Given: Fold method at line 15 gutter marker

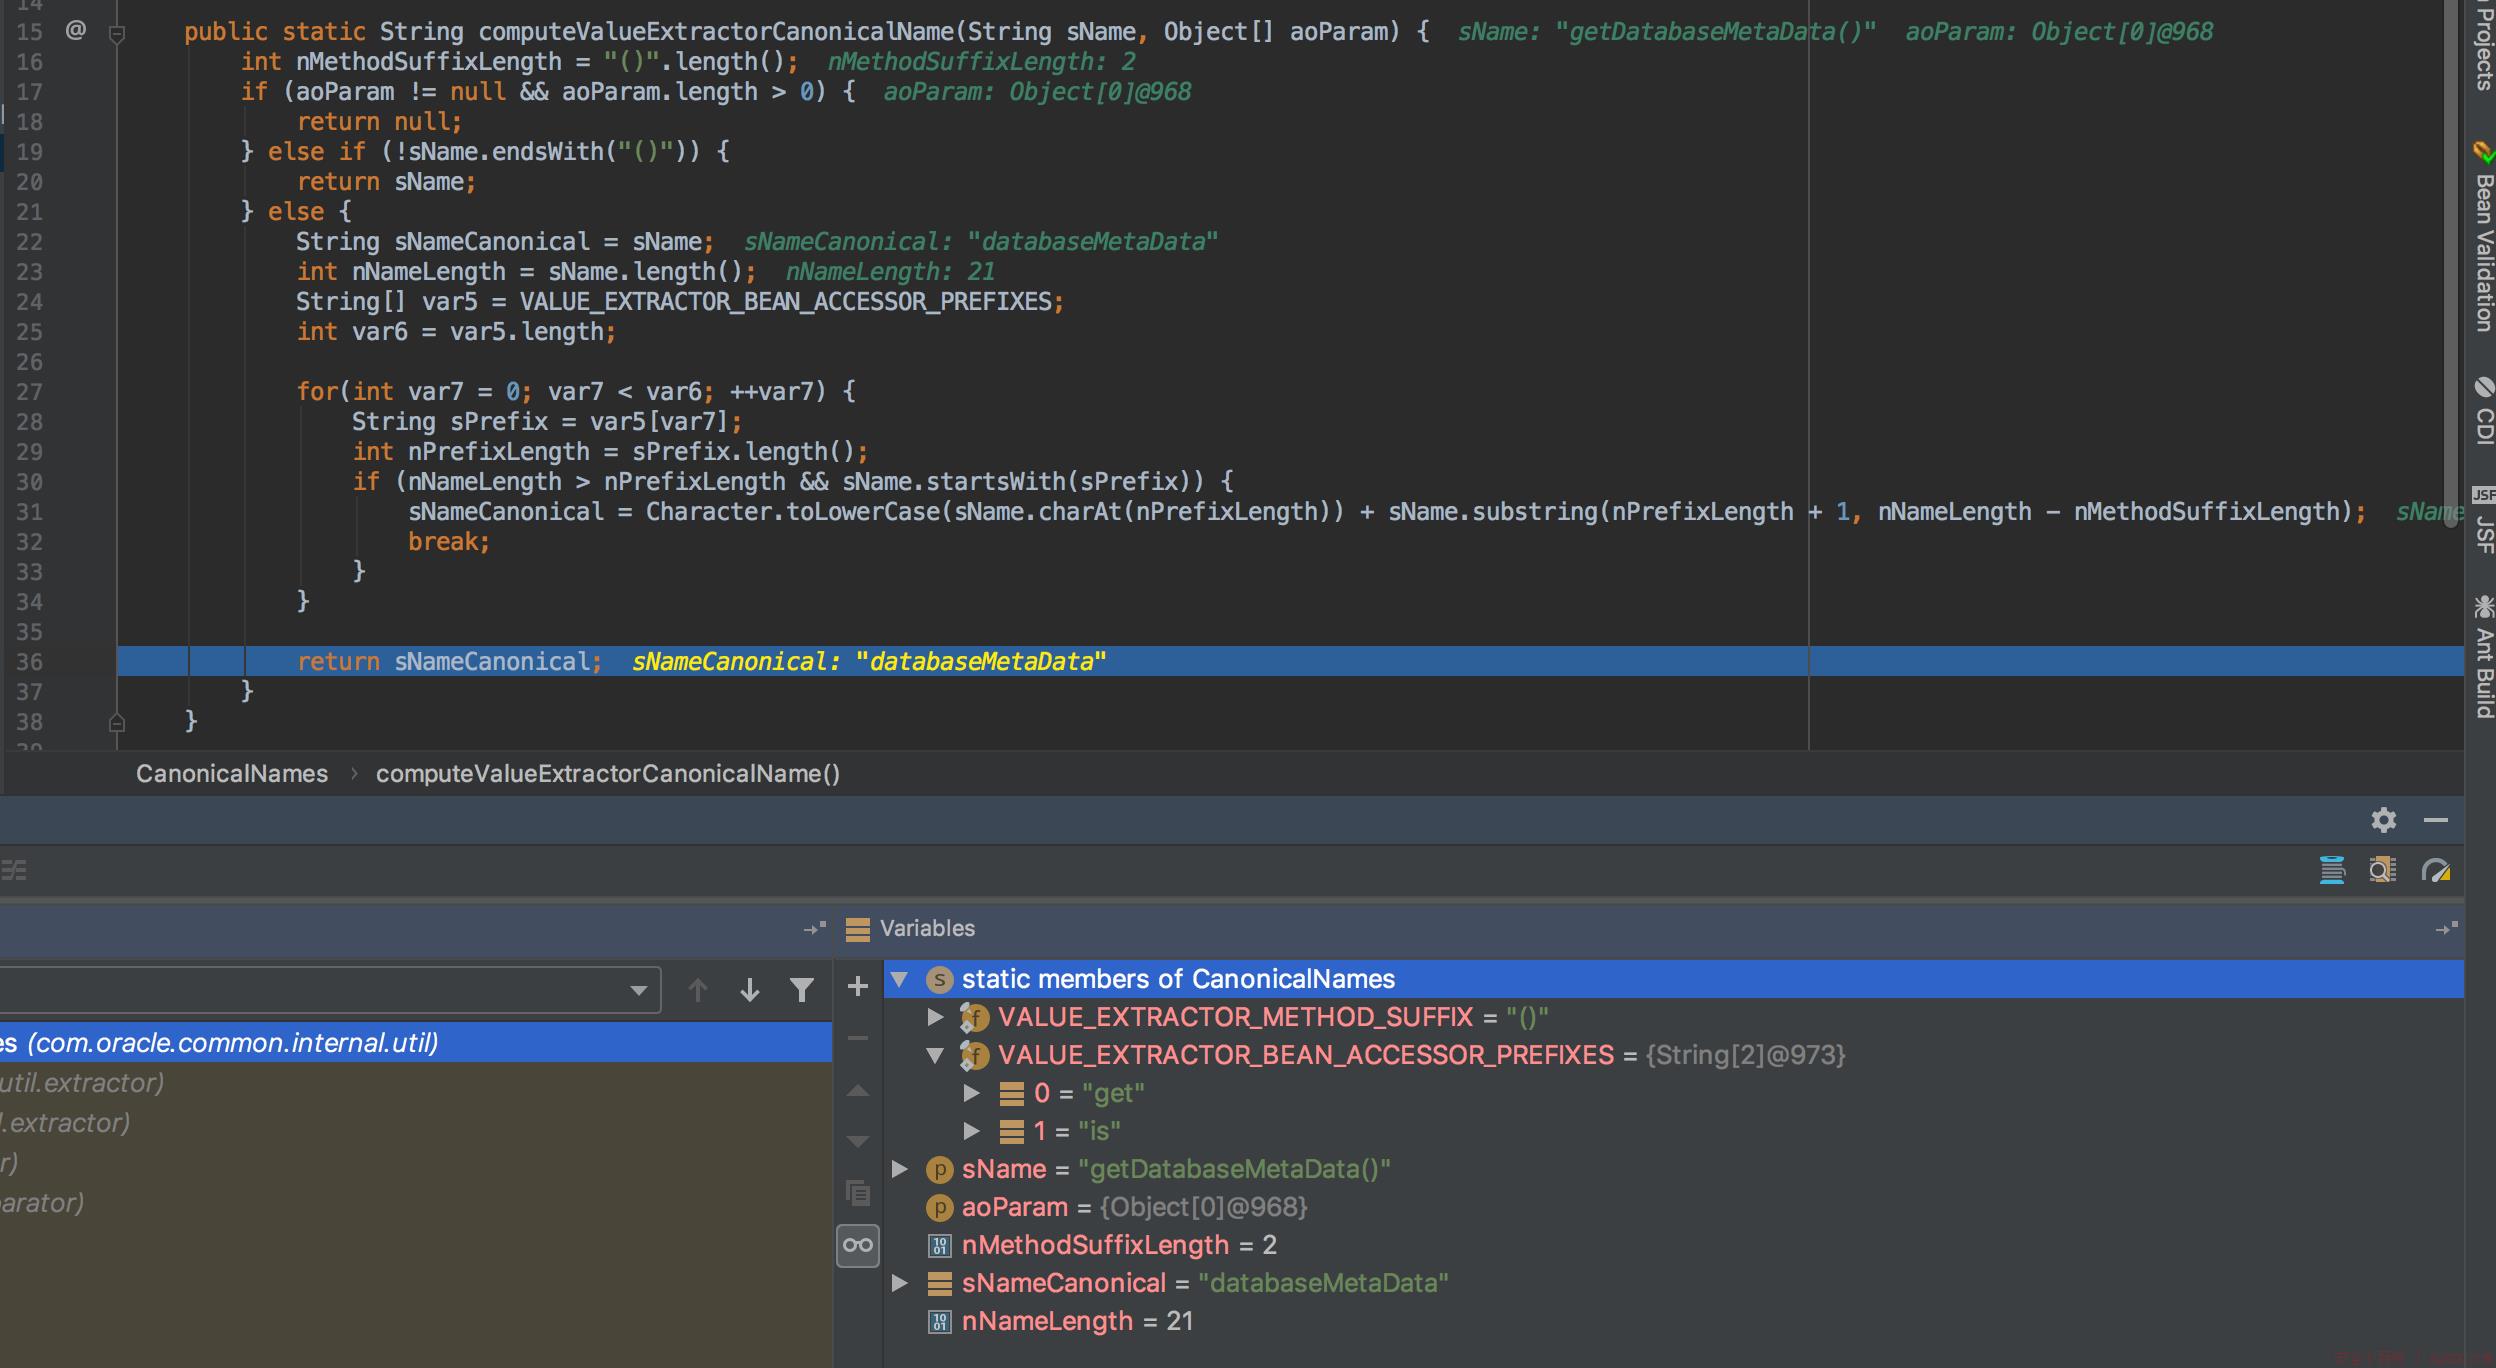Looking at the screenshot, I should click(x=116, y=34).
